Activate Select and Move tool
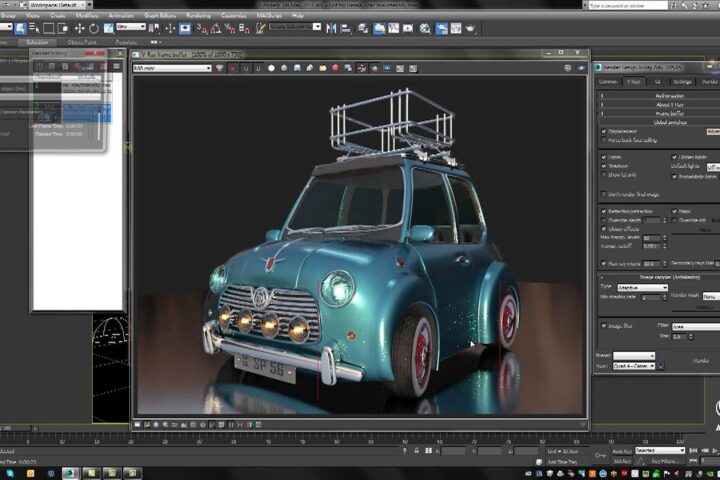The image size is (720, 480). pyautogui.click(x=79, y=28)
